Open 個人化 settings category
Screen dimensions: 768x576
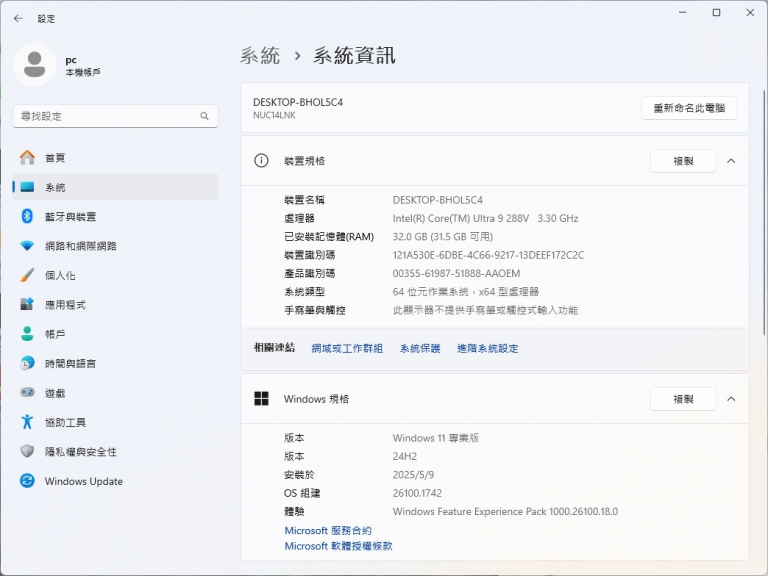click(116, 275)
